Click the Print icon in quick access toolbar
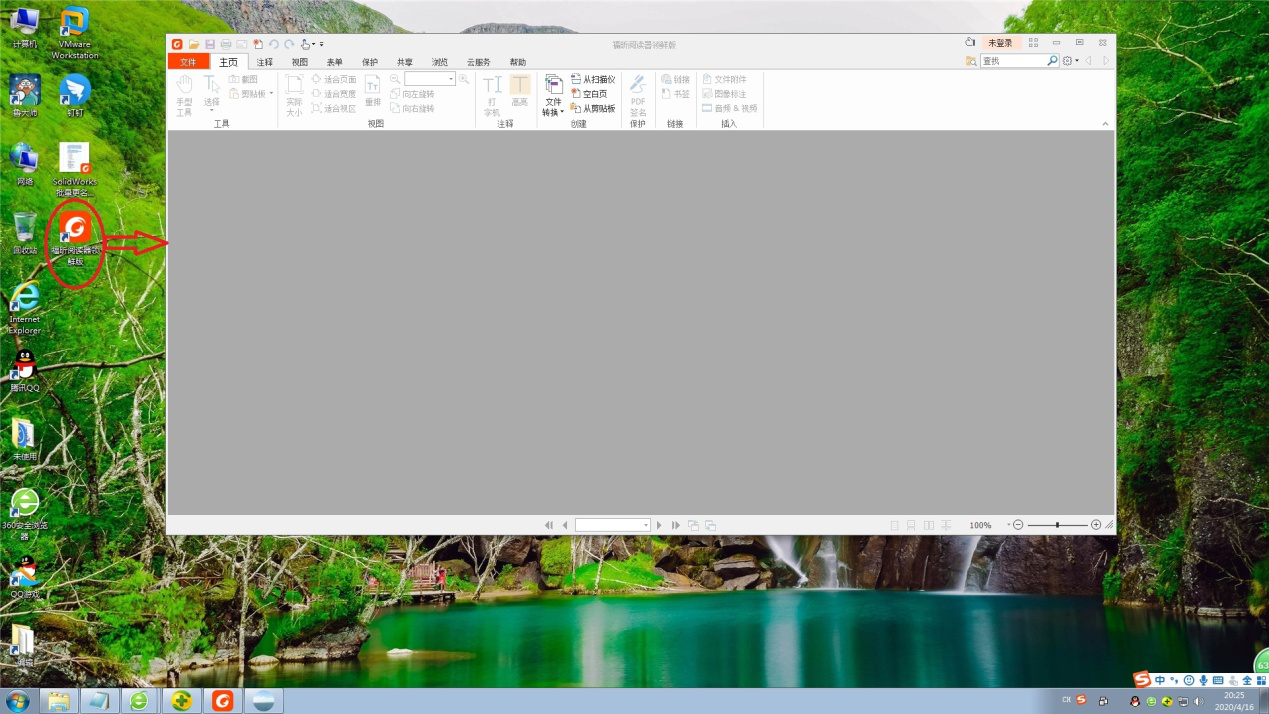The image size is (1269, 714). 226,44
